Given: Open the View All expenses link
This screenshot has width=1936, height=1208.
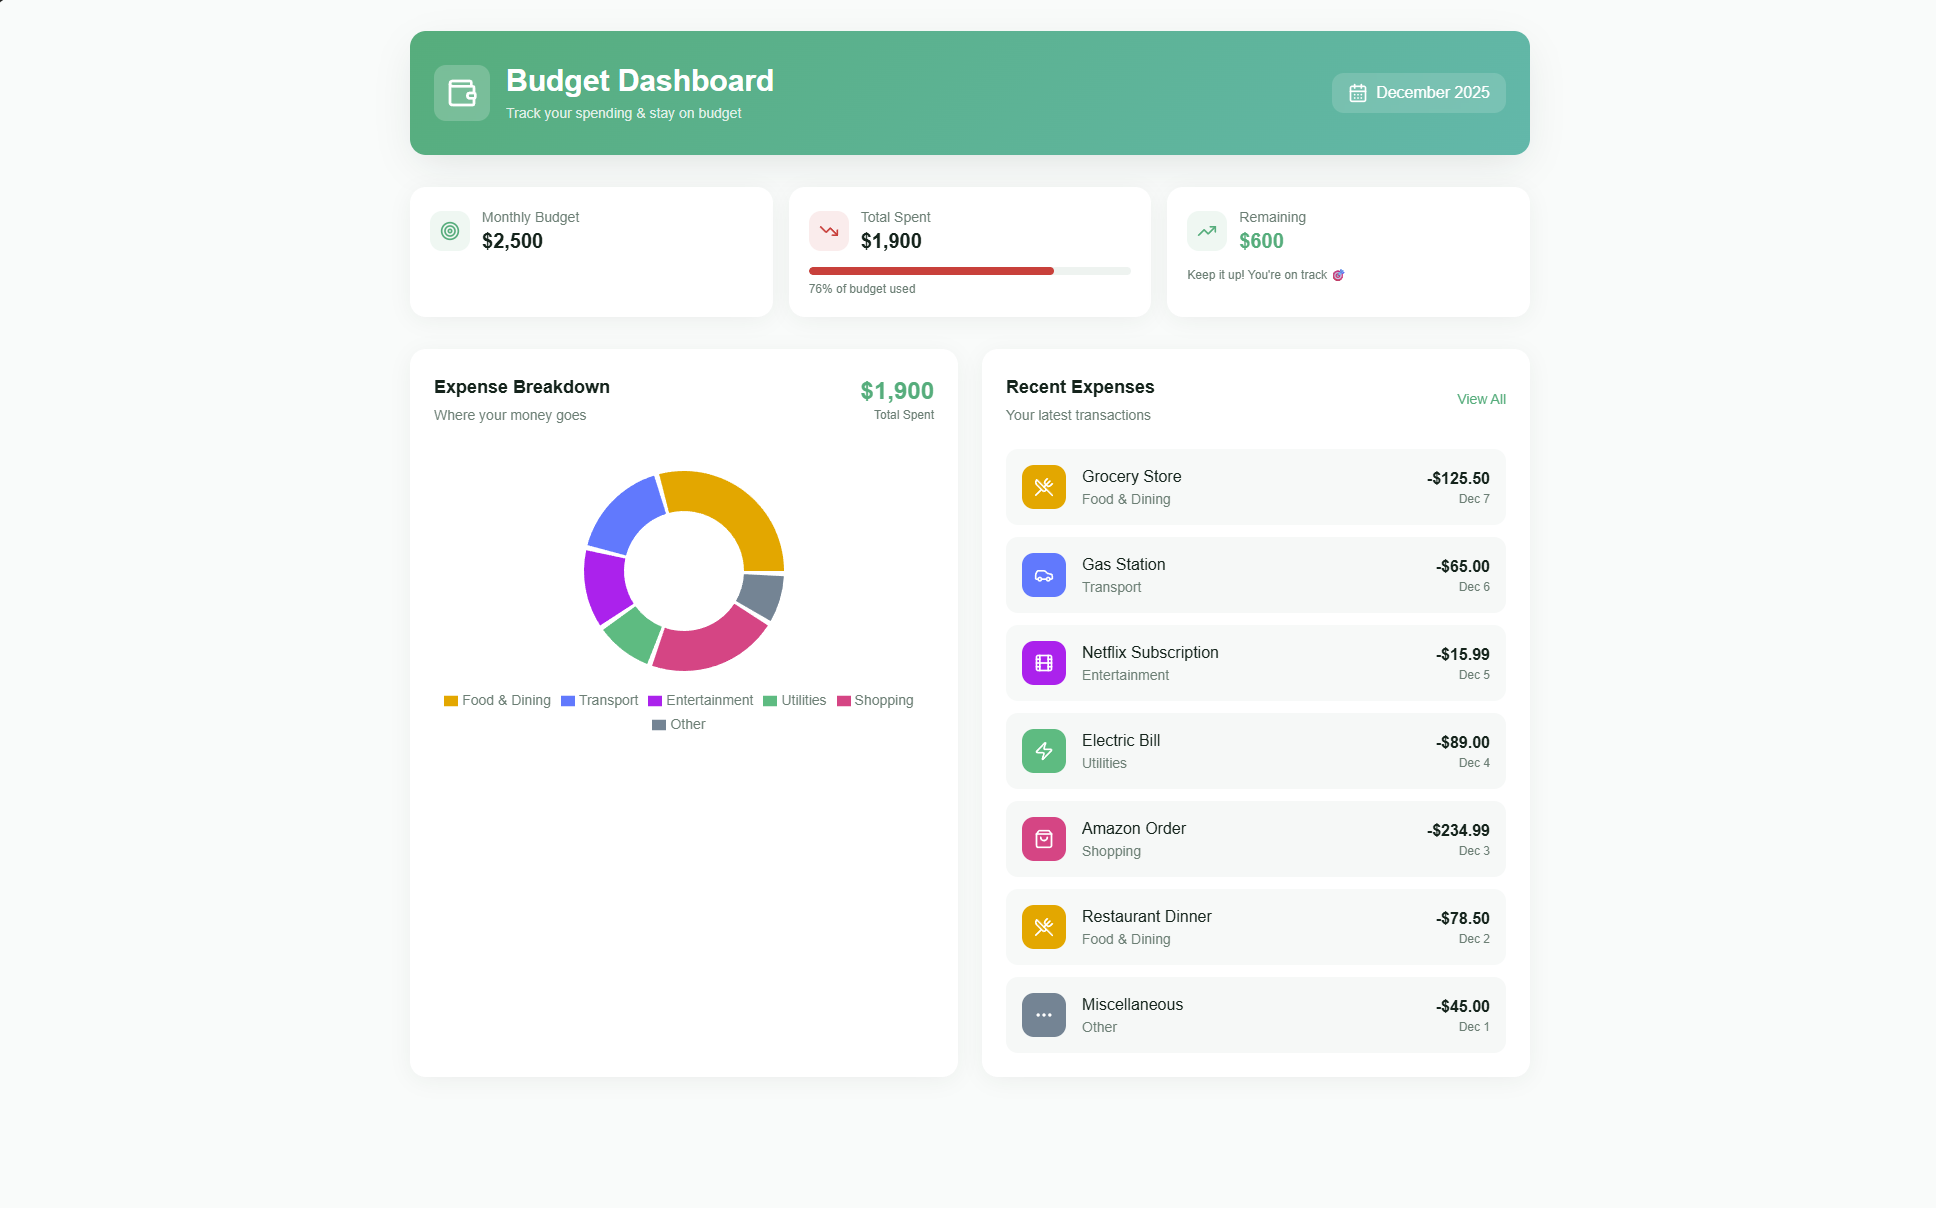Looking at the screenshot, I should (x=1480, y=399).
